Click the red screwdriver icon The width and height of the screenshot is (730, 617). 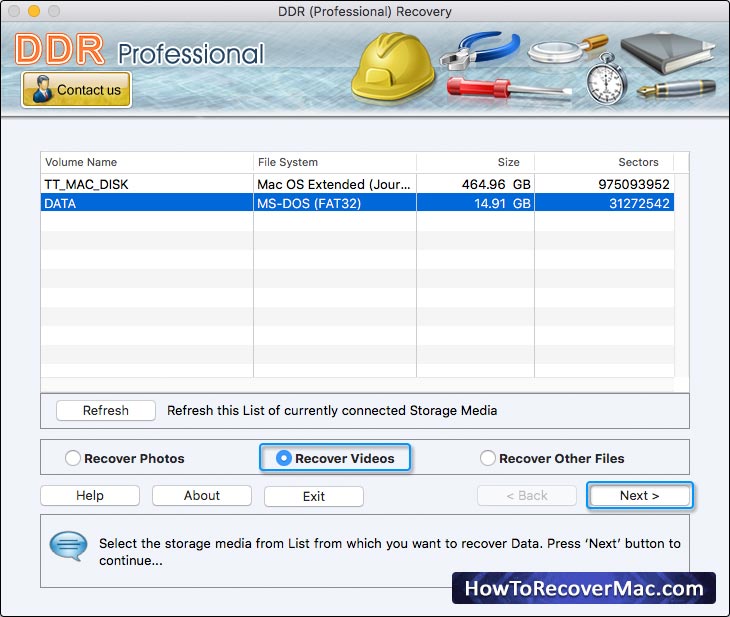pyautogui.click(x=509, y=88)
